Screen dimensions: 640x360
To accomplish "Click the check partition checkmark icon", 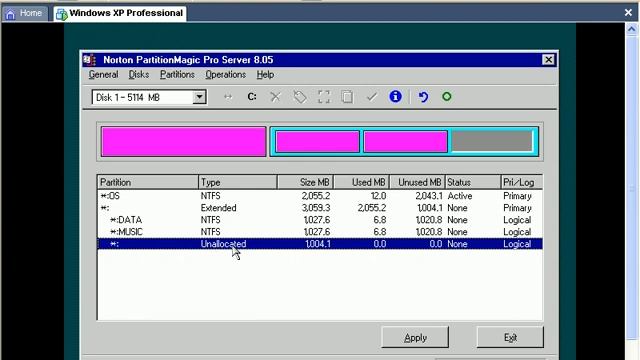I will click(371, 97).
